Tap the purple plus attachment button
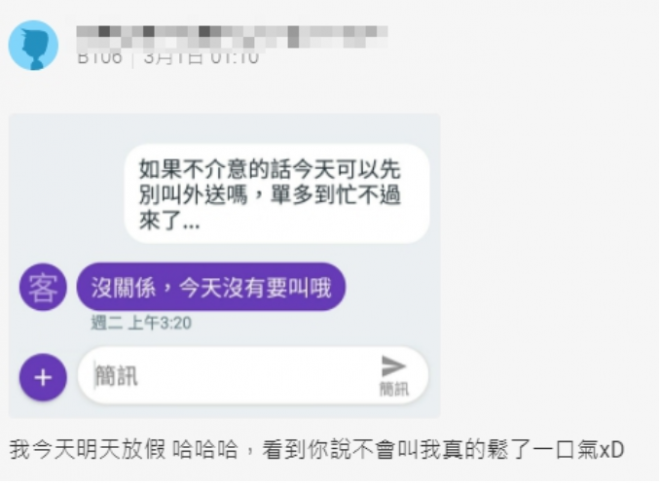 point(43,377)
